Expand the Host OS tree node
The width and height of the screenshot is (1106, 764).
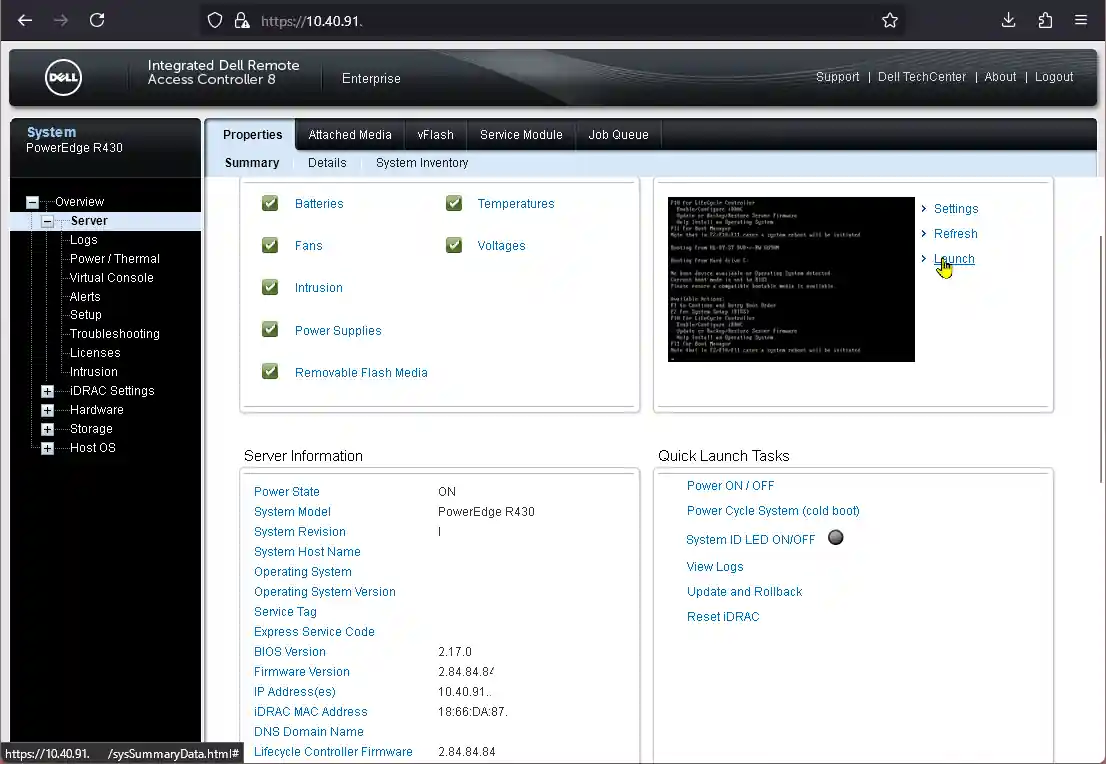[47, 449]
